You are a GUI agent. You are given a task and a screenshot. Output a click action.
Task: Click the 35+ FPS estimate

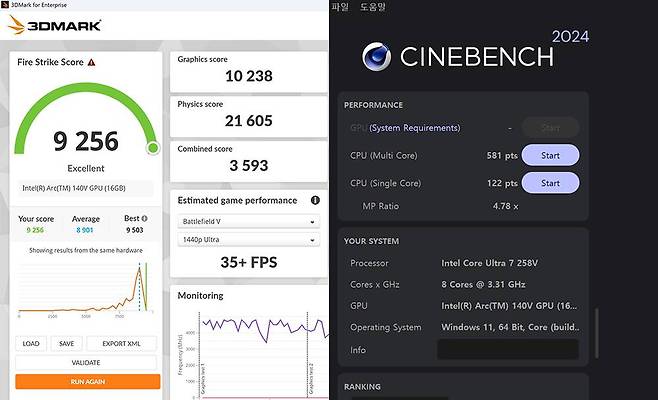(x=248, y=262)
